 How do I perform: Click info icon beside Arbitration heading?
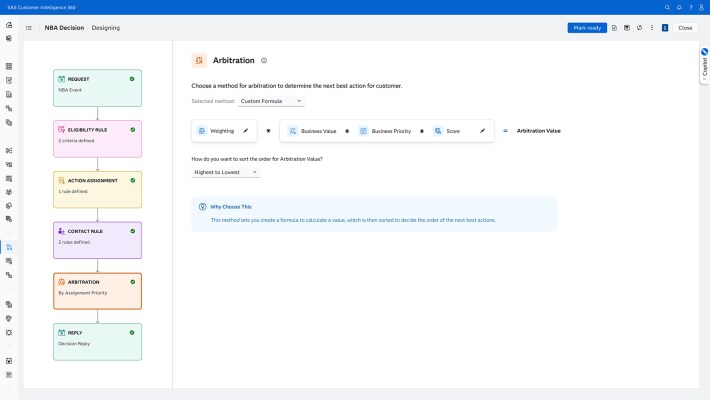264,61
